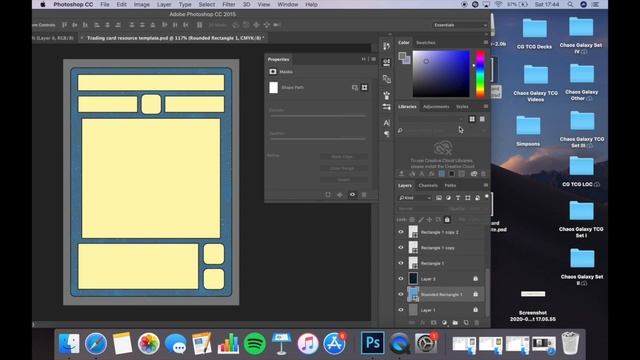Filter layers by adjustment layers icon

[448, 198]
